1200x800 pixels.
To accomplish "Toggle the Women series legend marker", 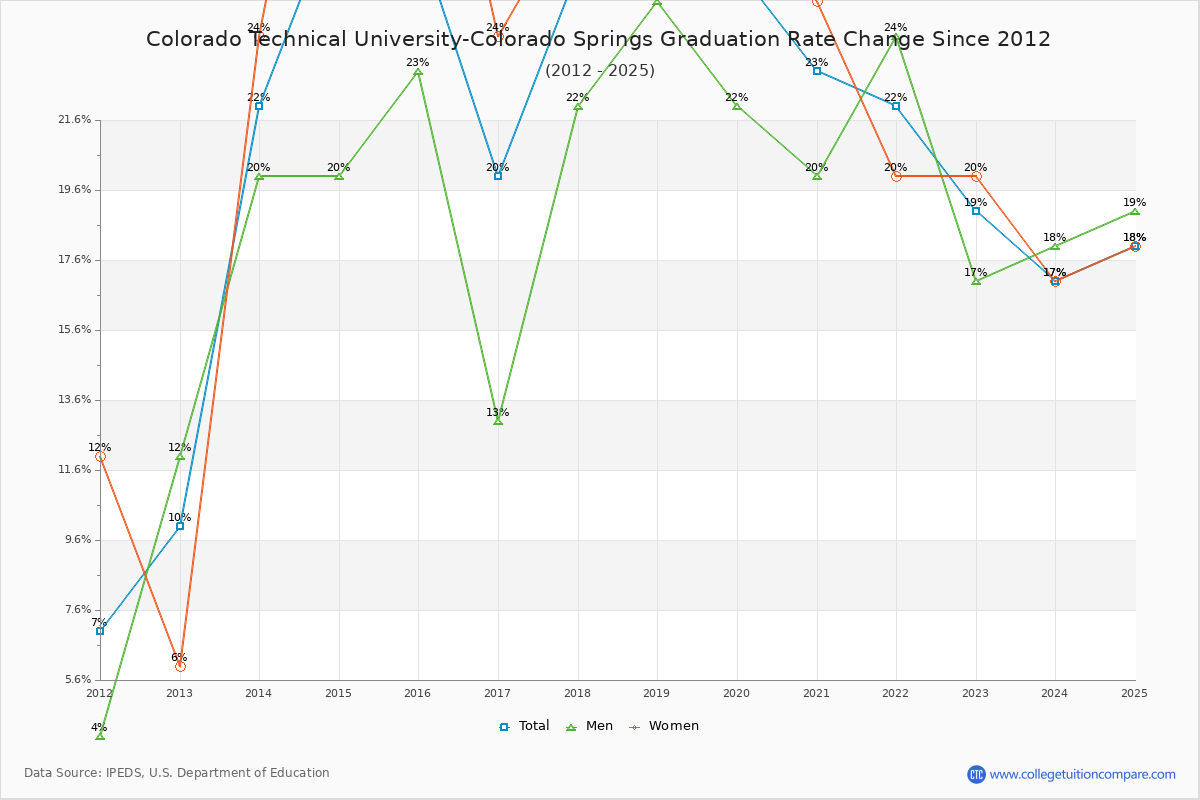I will [x=634, y=727].
